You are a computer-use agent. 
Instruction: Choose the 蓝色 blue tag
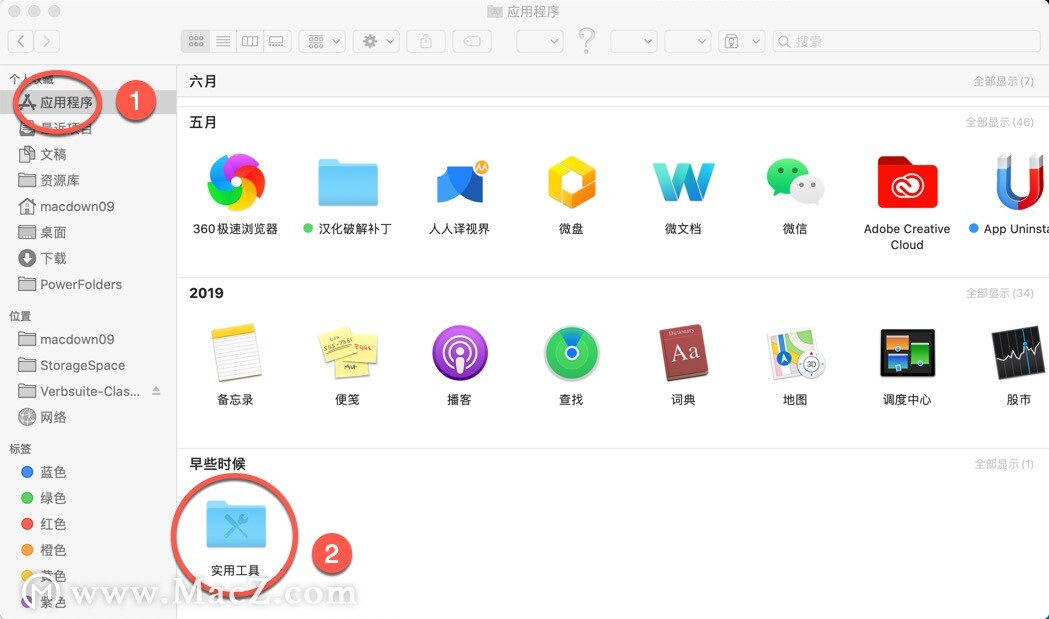(88, 472)
